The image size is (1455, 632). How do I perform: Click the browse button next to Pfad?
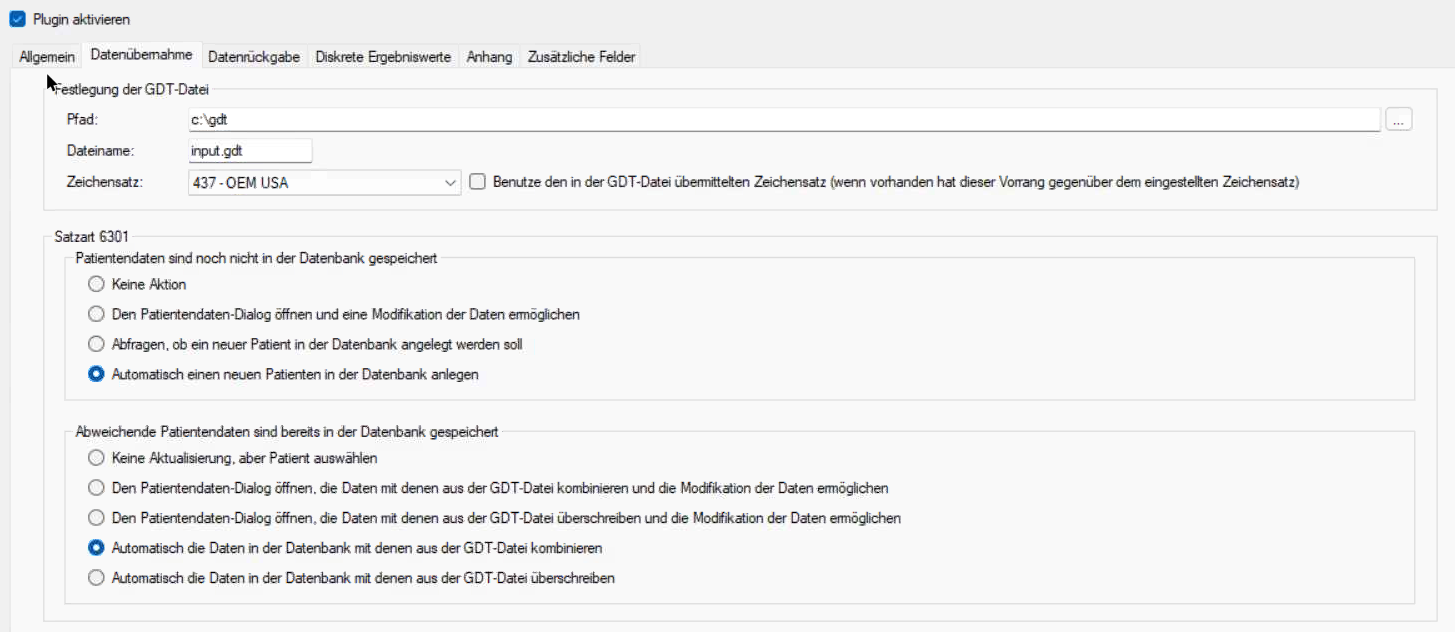tap(1398, 120)
